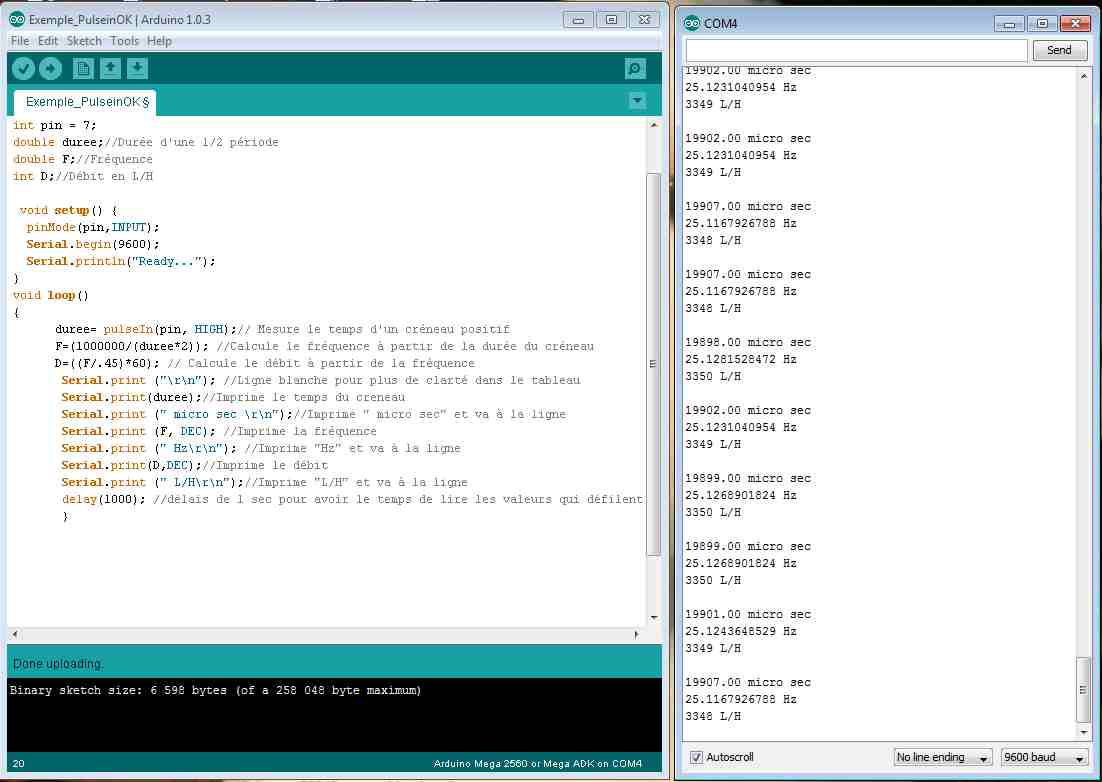Screen dimensions: 1102x782
Task: Click the serial message input field
Action: [x=856, y=50]
